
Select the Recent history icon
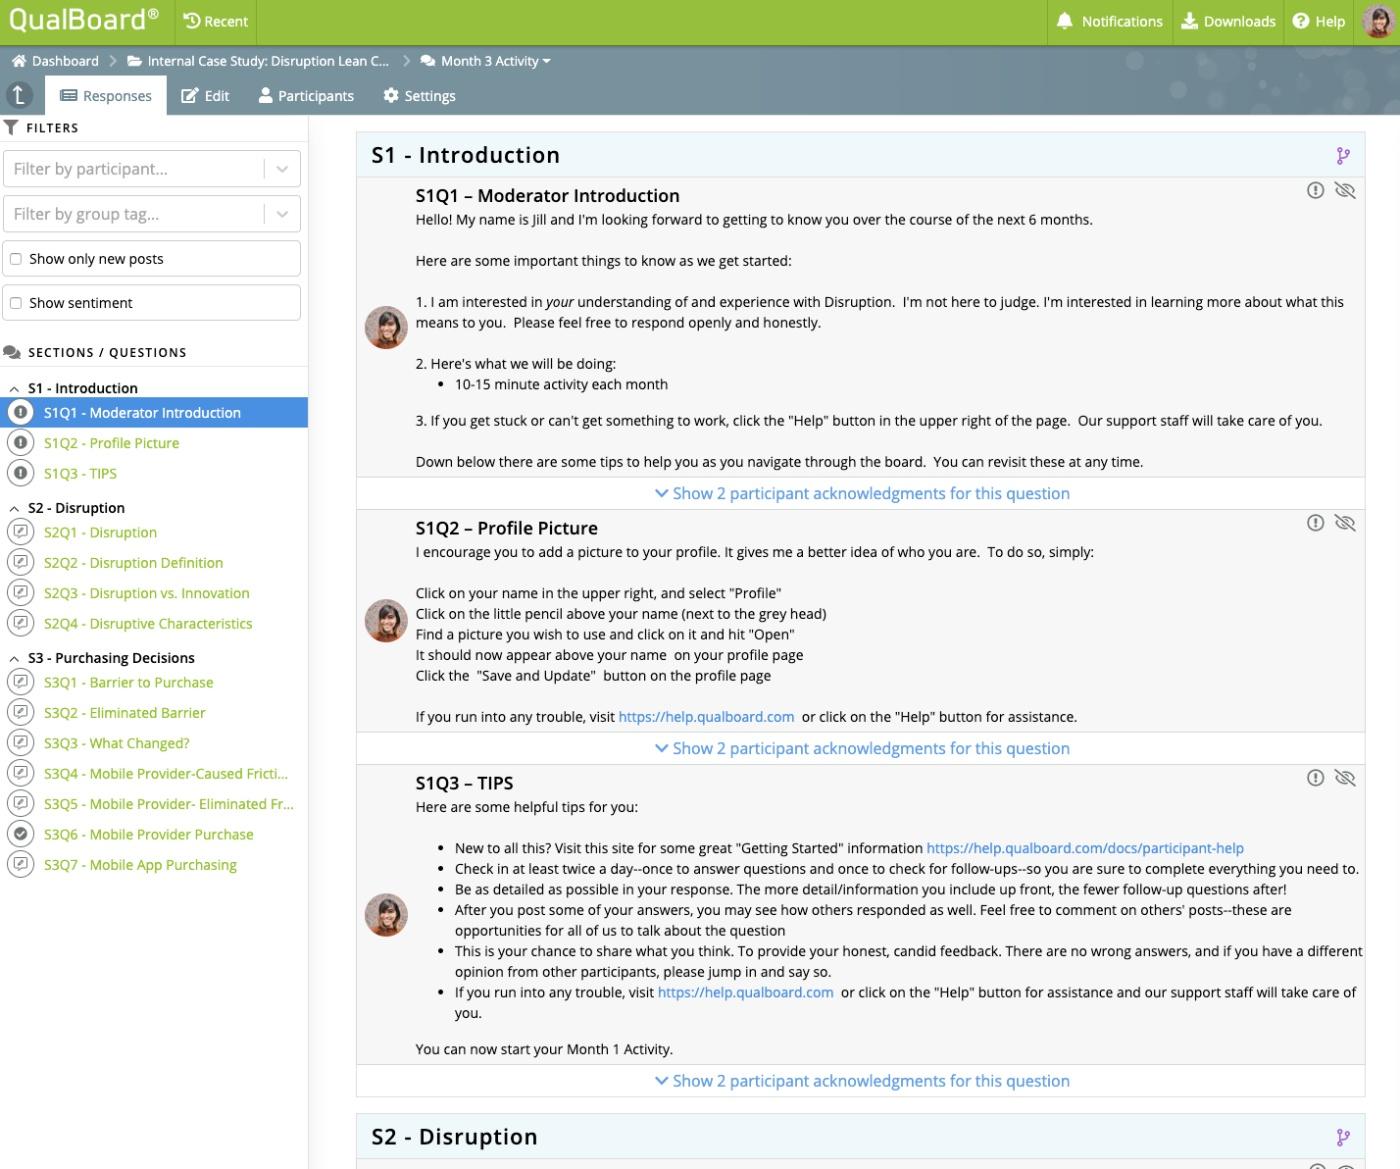coord(190,21)
